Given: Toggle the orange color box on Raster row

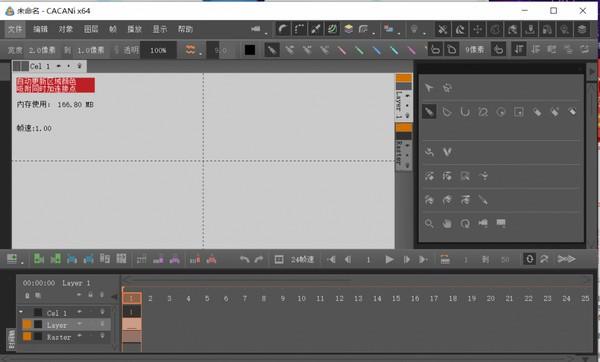Looking at the screenshot, I should 27,337.
